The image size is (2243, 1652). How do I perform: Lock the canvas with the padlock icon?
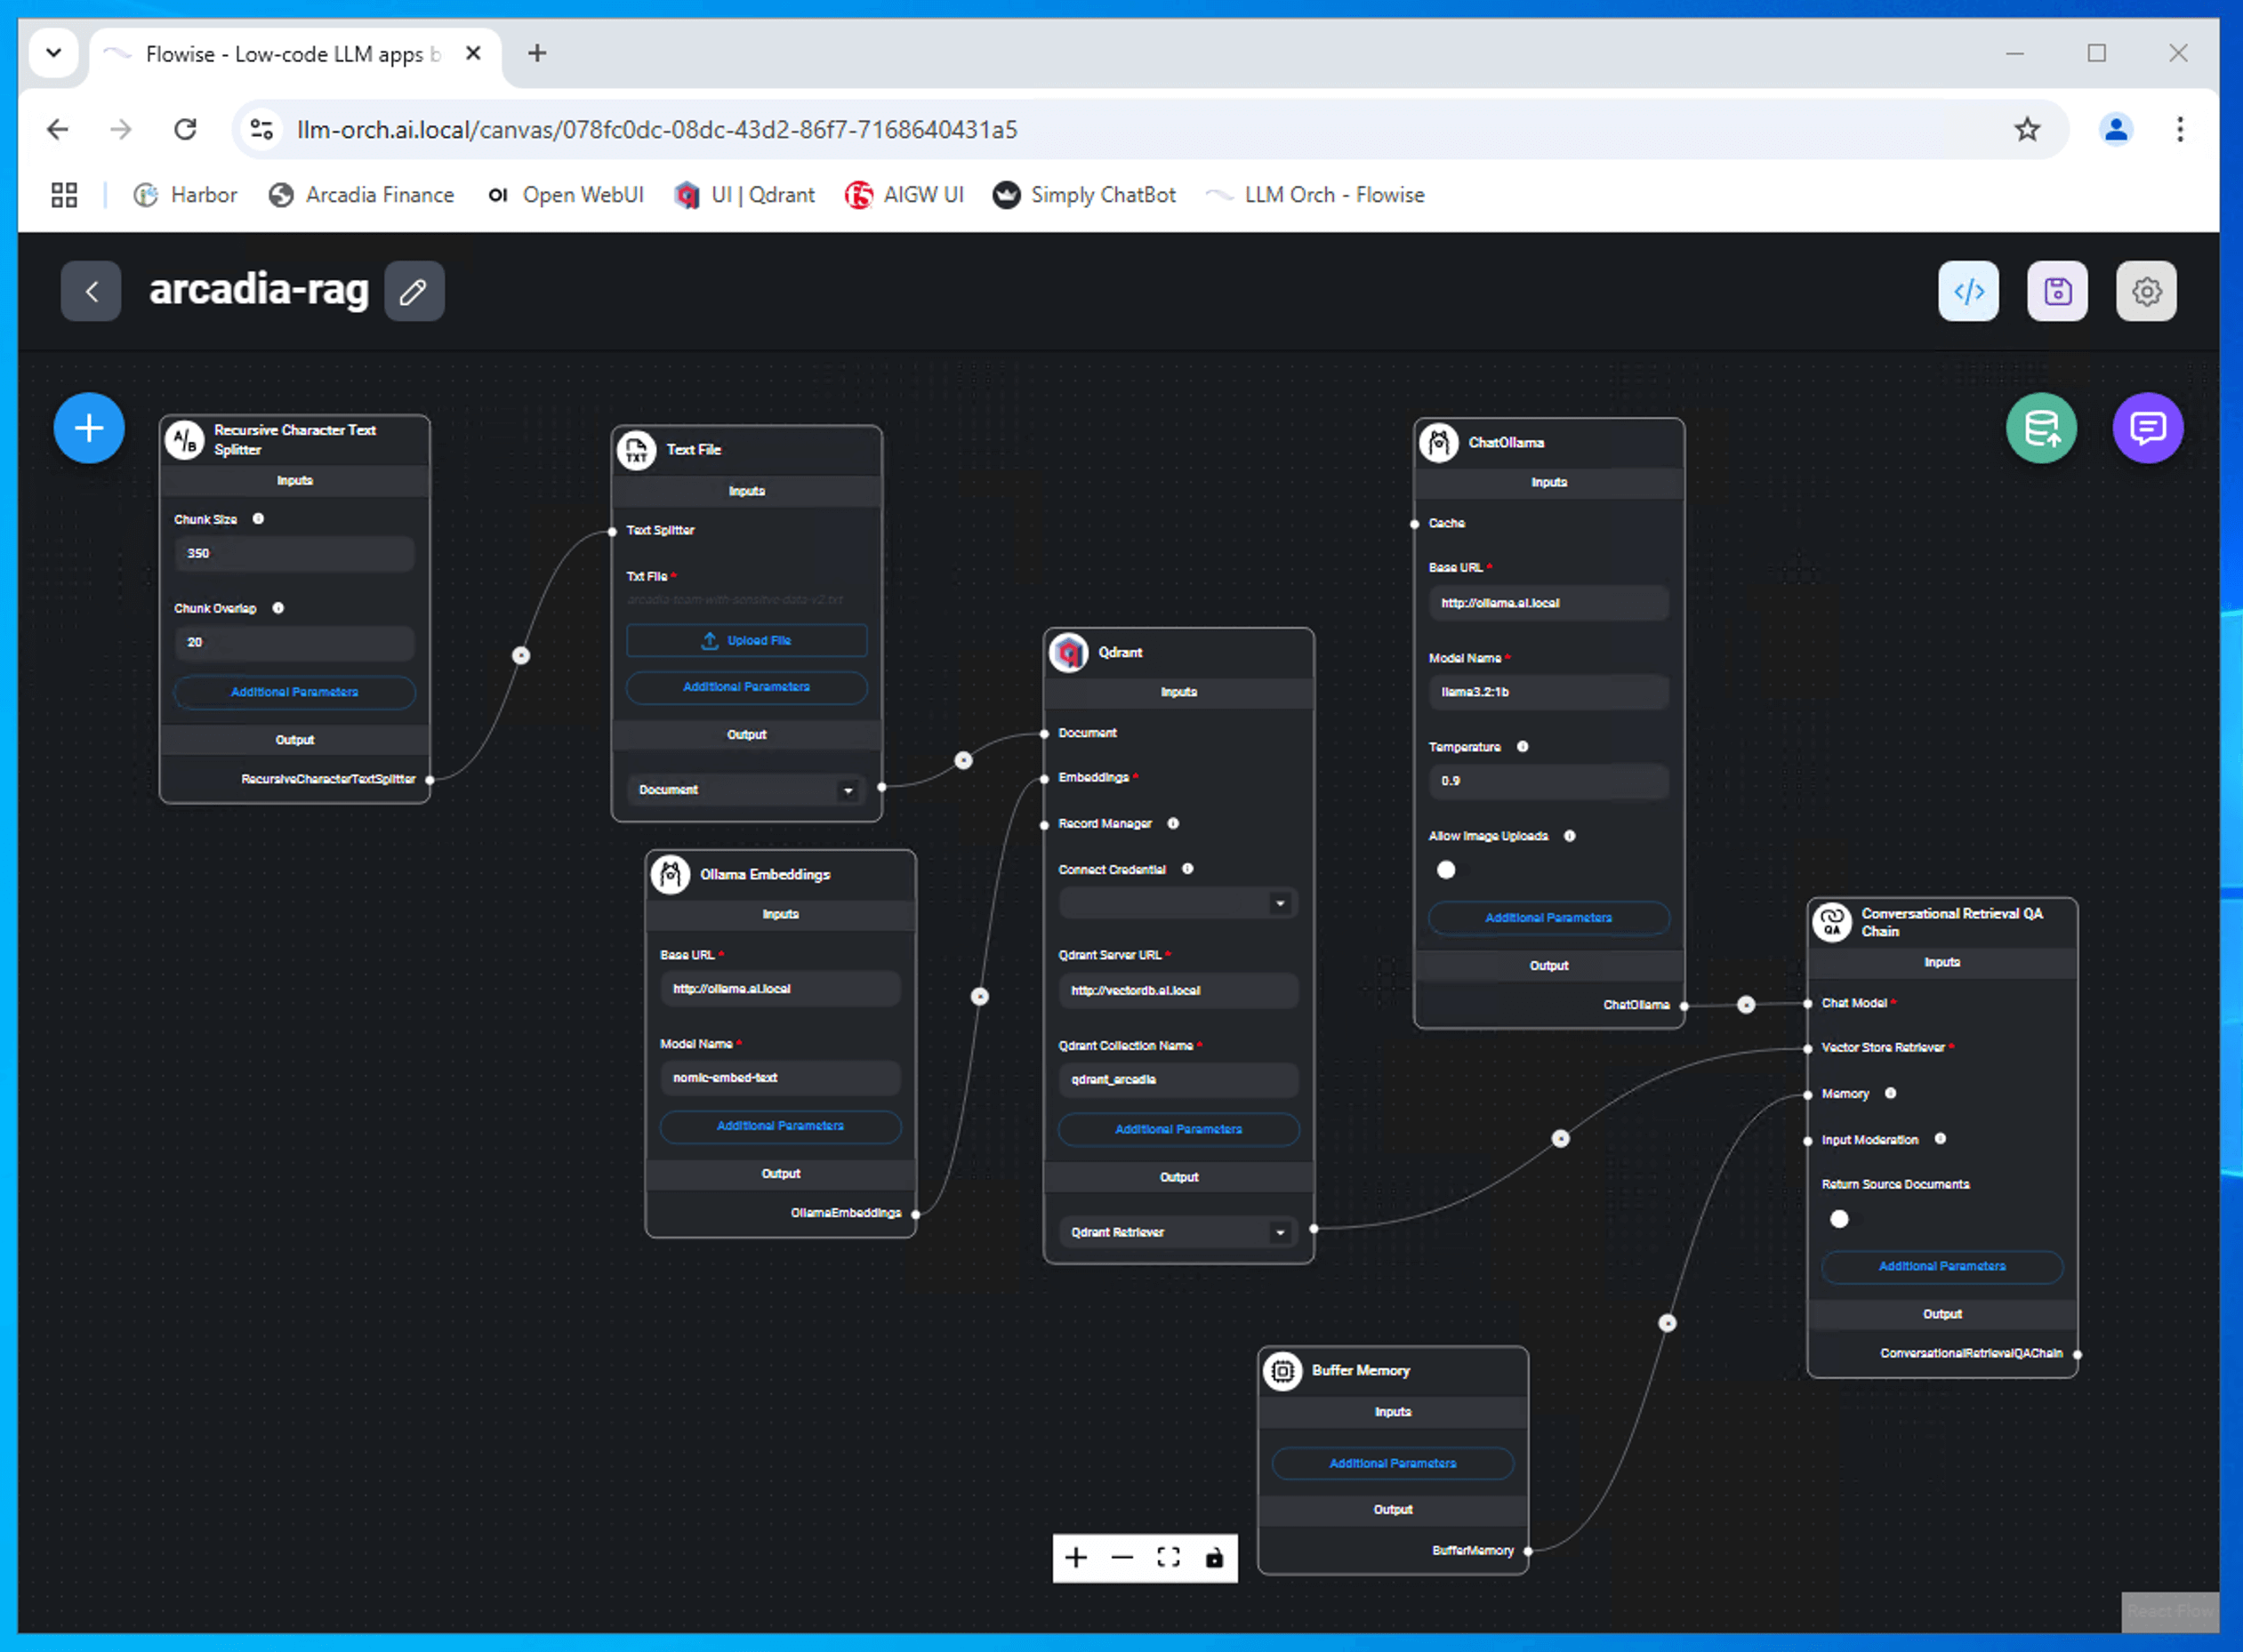(x=1214, y=1557)
